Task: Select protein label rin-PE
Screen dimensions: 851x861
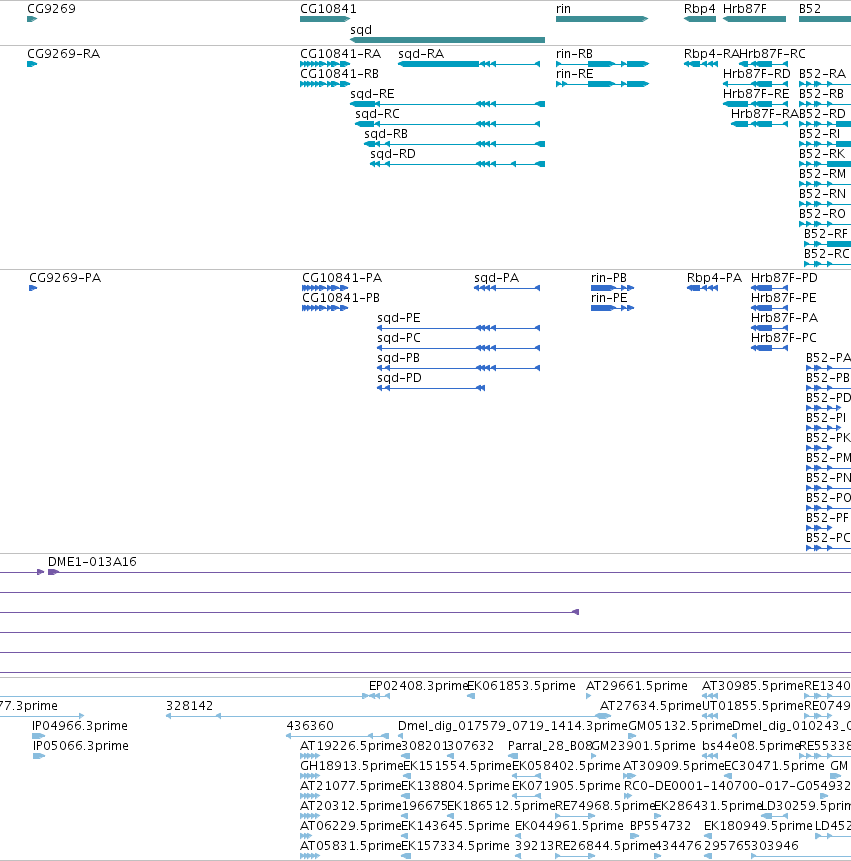Action: pos(609,298)
